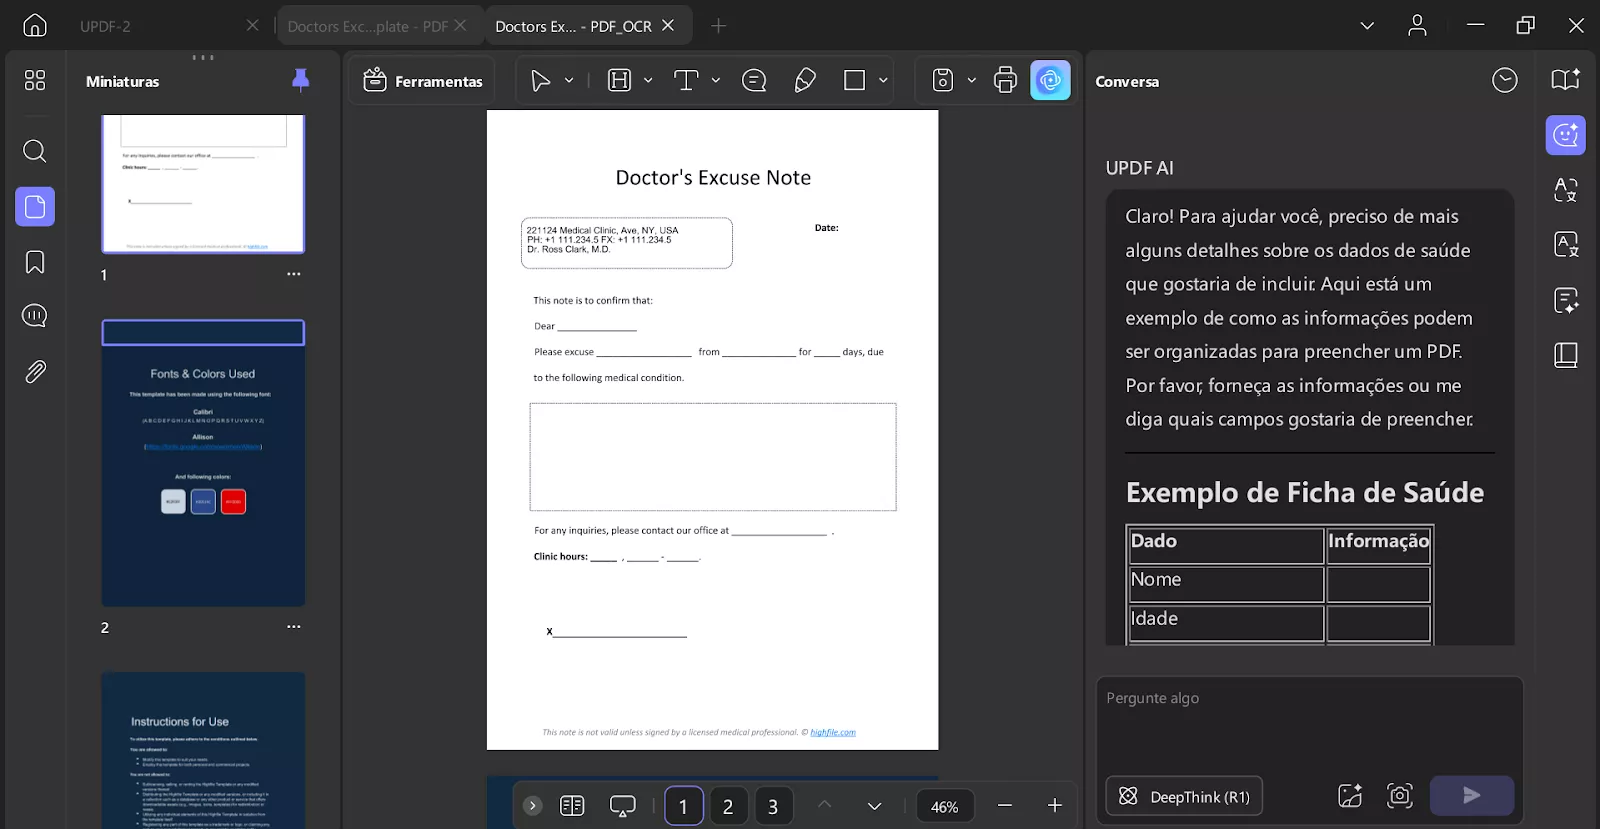Toggle the DeepThink (R1) mode
1600x829 pixels.
pyautogui.click(x=1184, y=796)
